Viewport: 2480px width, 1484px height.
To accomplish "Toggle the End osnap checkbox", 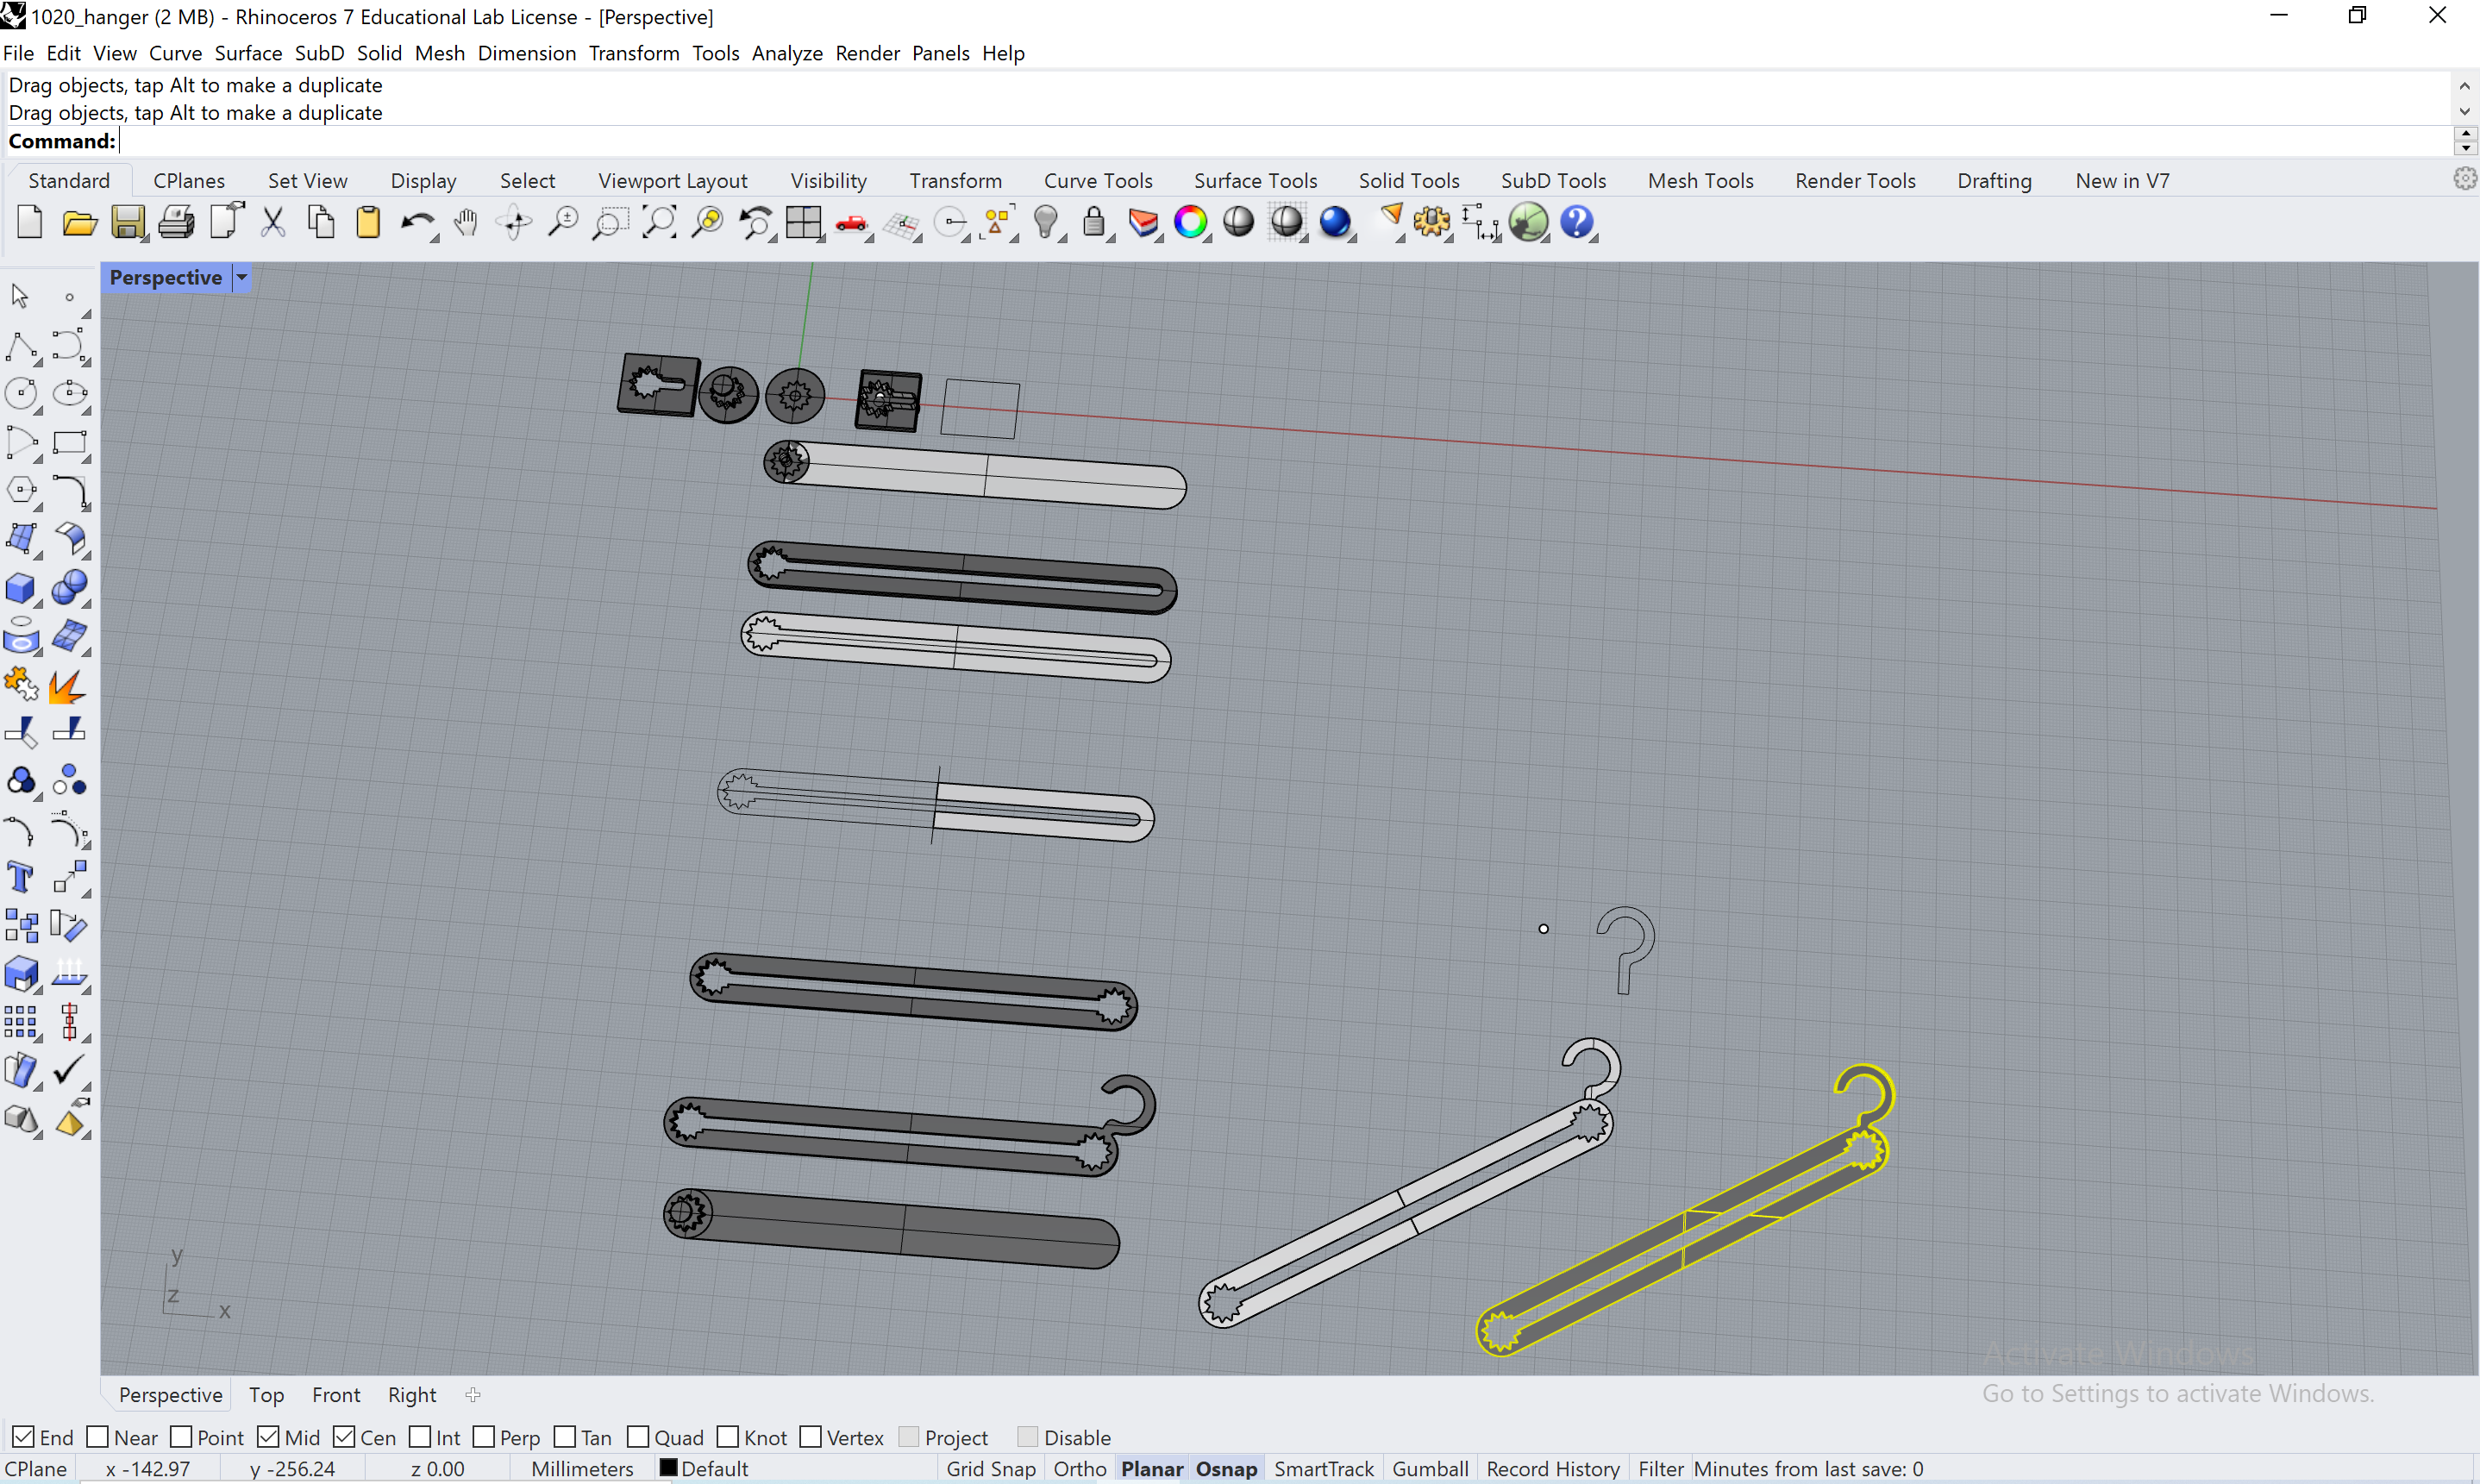I will pyautogui.click(x=23, y=1437).
